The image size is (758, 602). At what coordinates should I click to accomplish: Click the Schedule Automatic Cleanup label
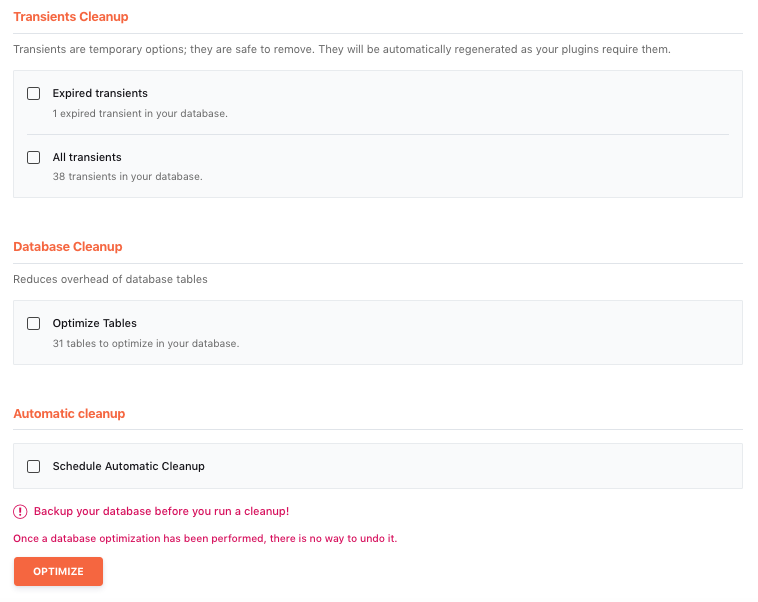129,466
